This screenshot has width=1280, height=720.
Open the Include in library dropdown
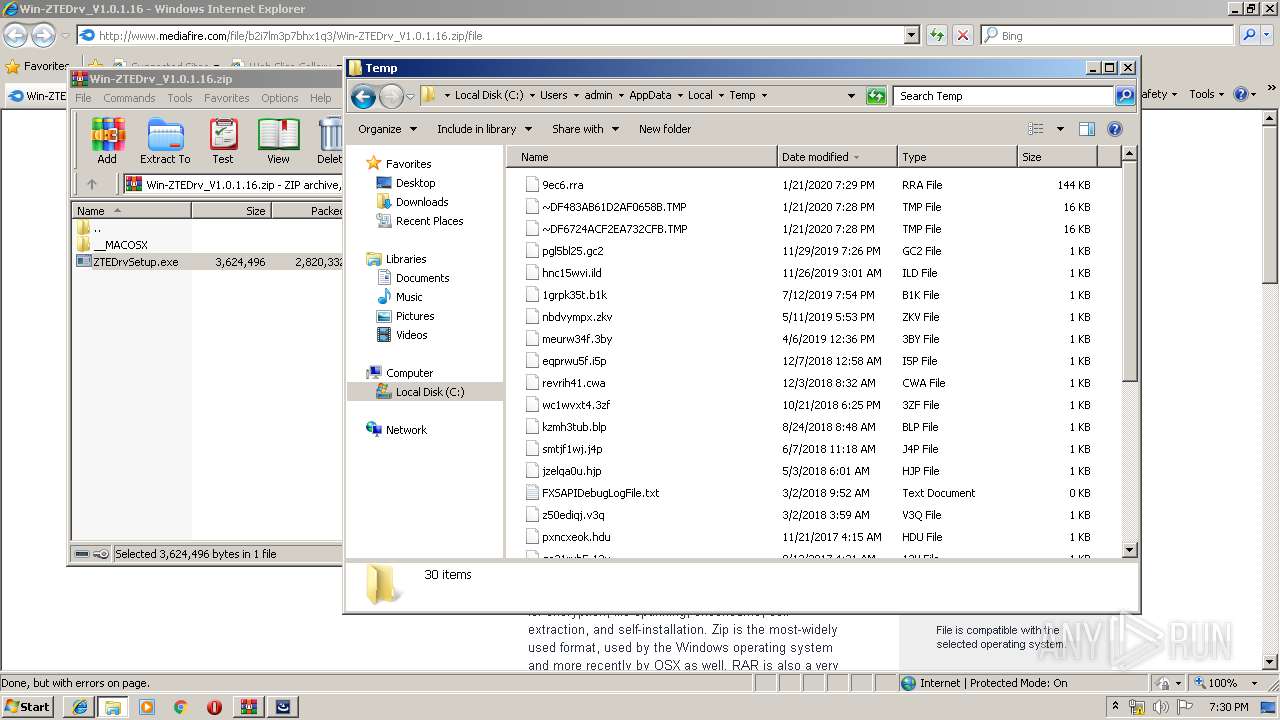point(484,129)
